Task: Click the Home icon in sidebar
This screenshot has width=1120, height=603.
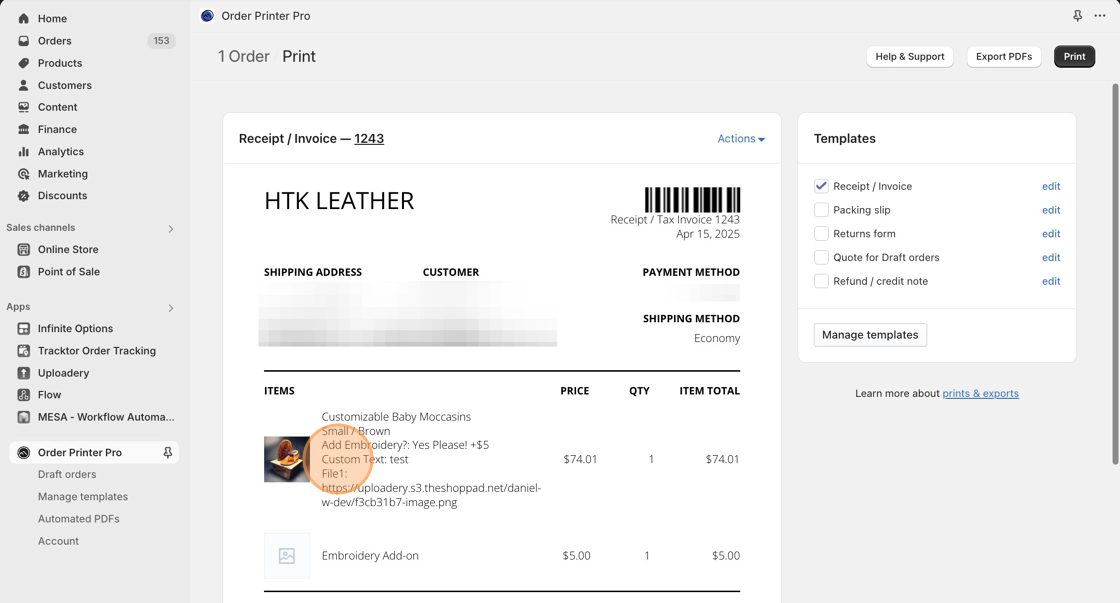Action: click(x=24, y=18)
